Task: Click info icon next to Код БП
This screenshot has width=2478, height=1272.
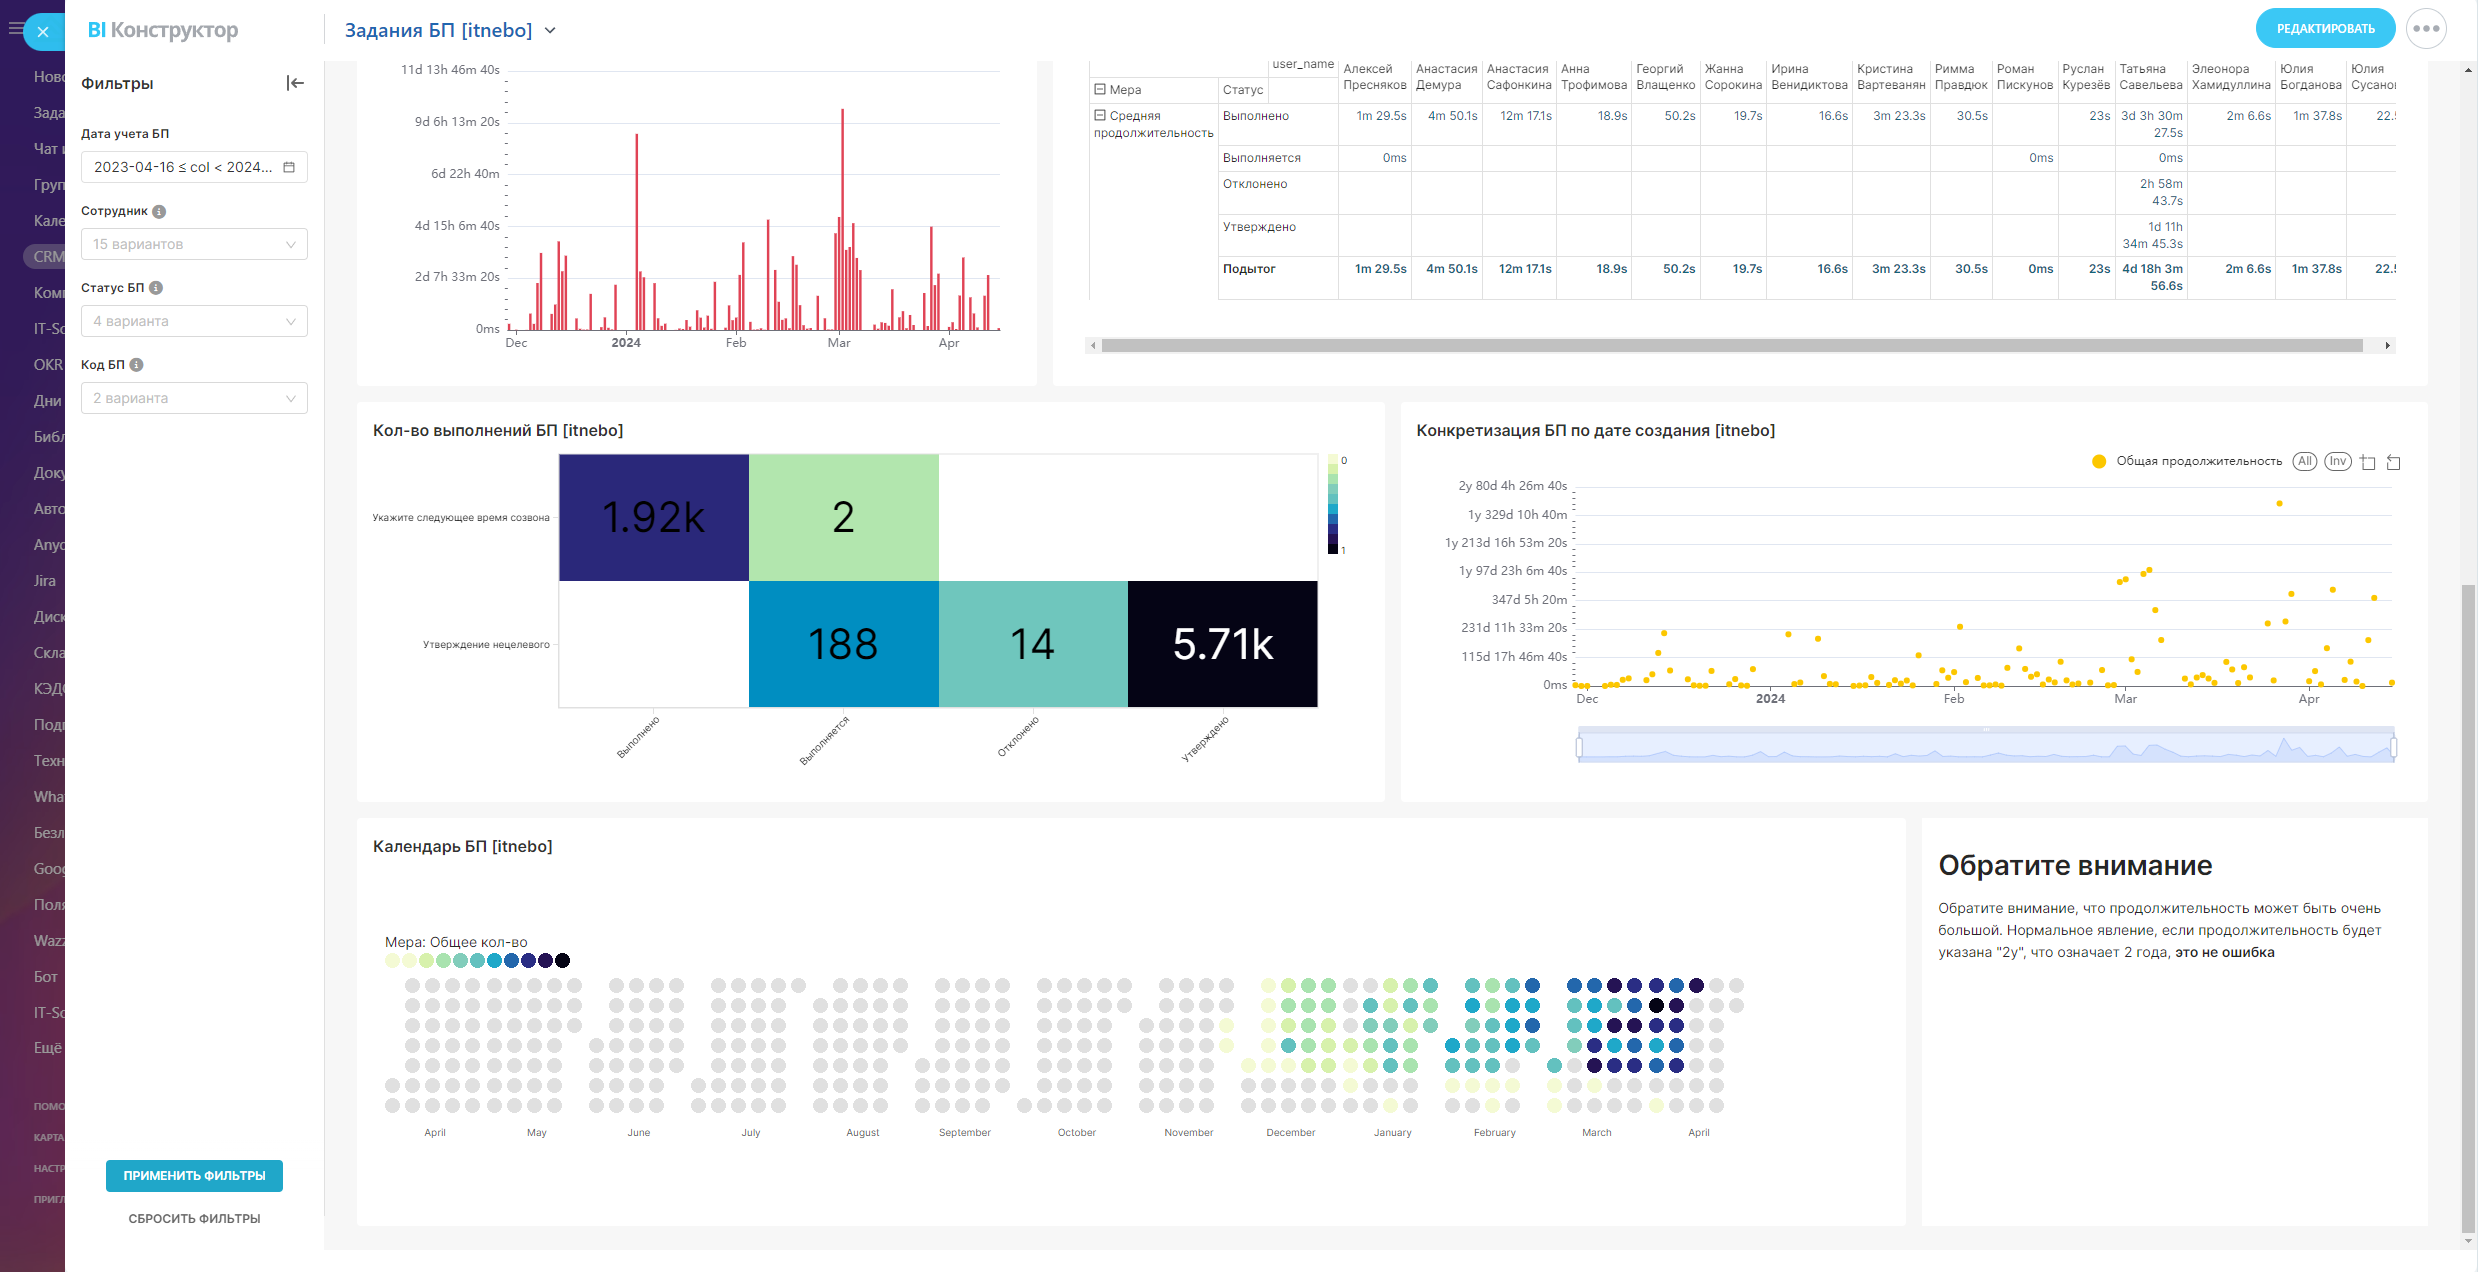Action: (137, 365)
